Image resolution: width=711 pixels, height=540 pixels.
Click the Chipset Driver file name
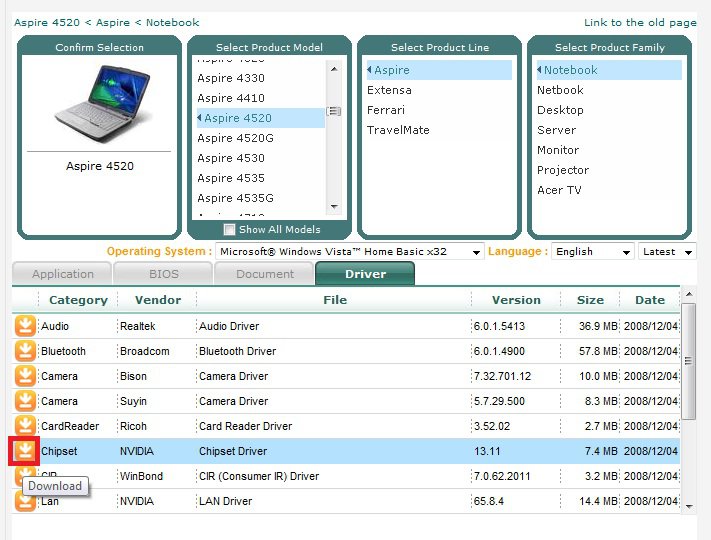coord(233,451)
